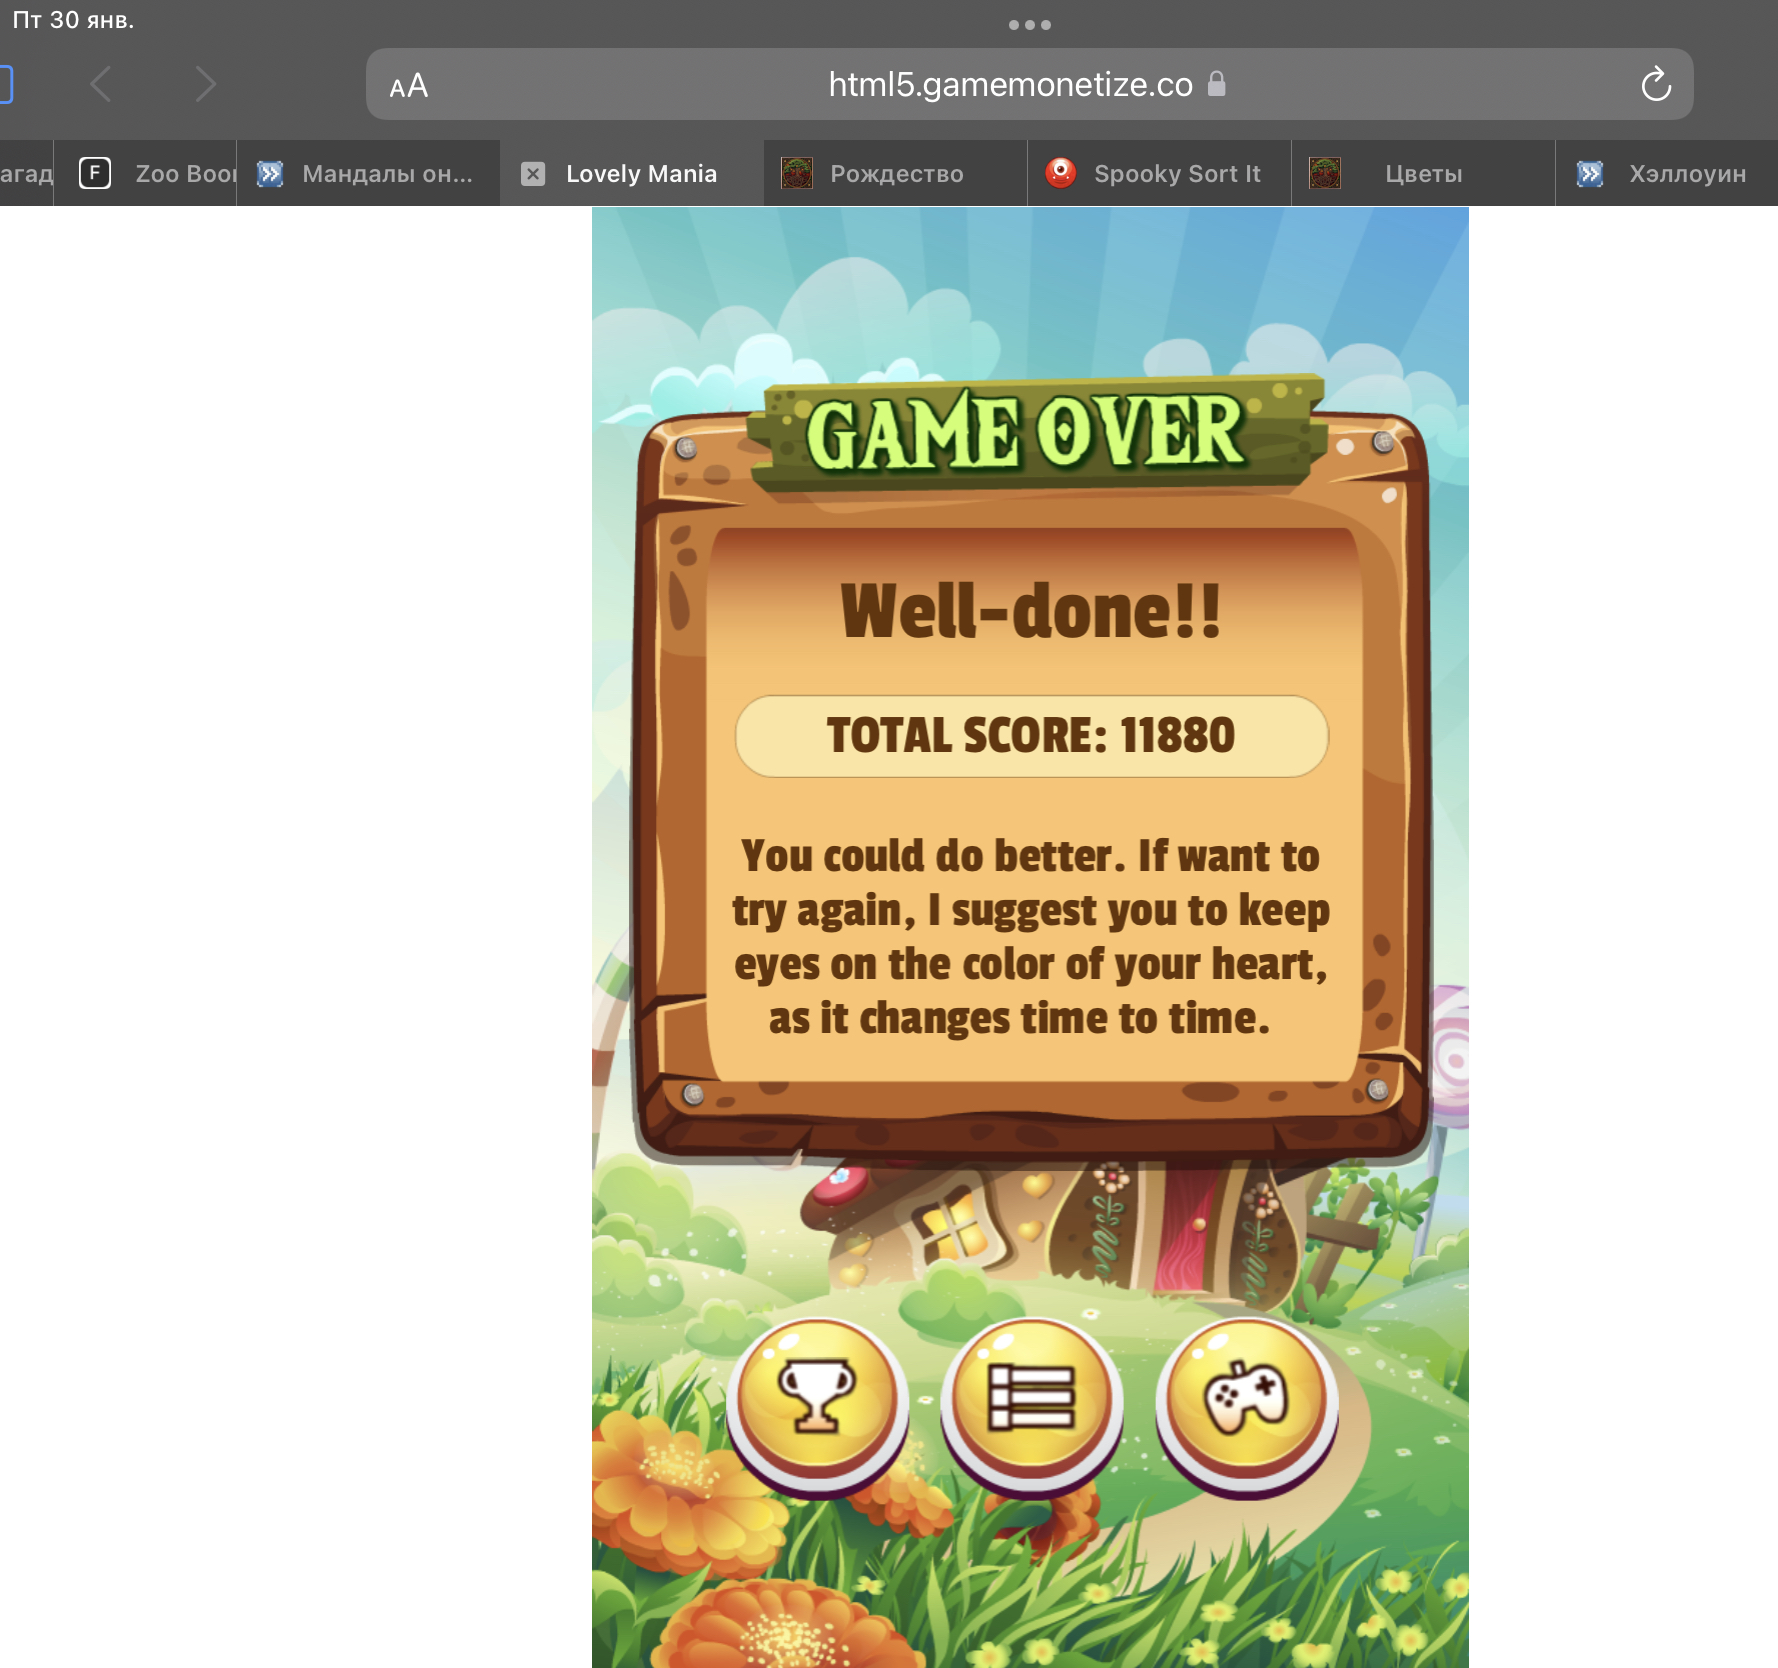
Task: Switch to the Цветы tab
Action: [1424, 174]
